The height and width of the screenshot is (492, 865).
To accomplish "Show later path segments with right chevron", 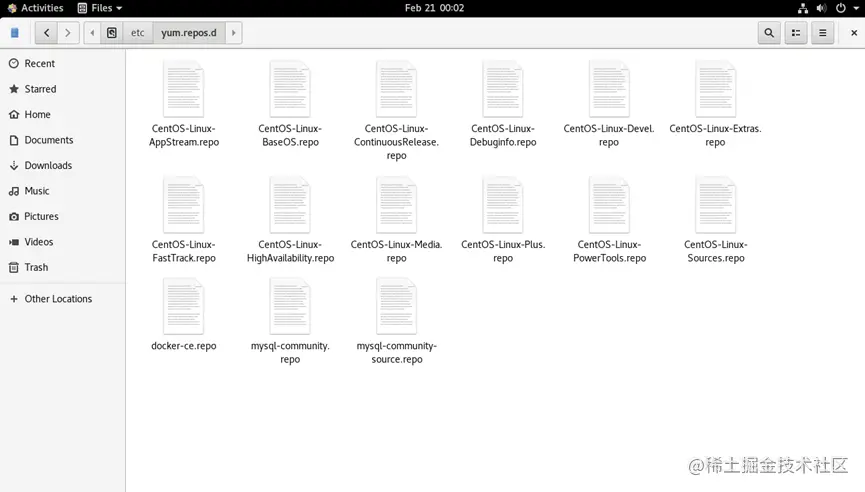I will coord(233,33).
